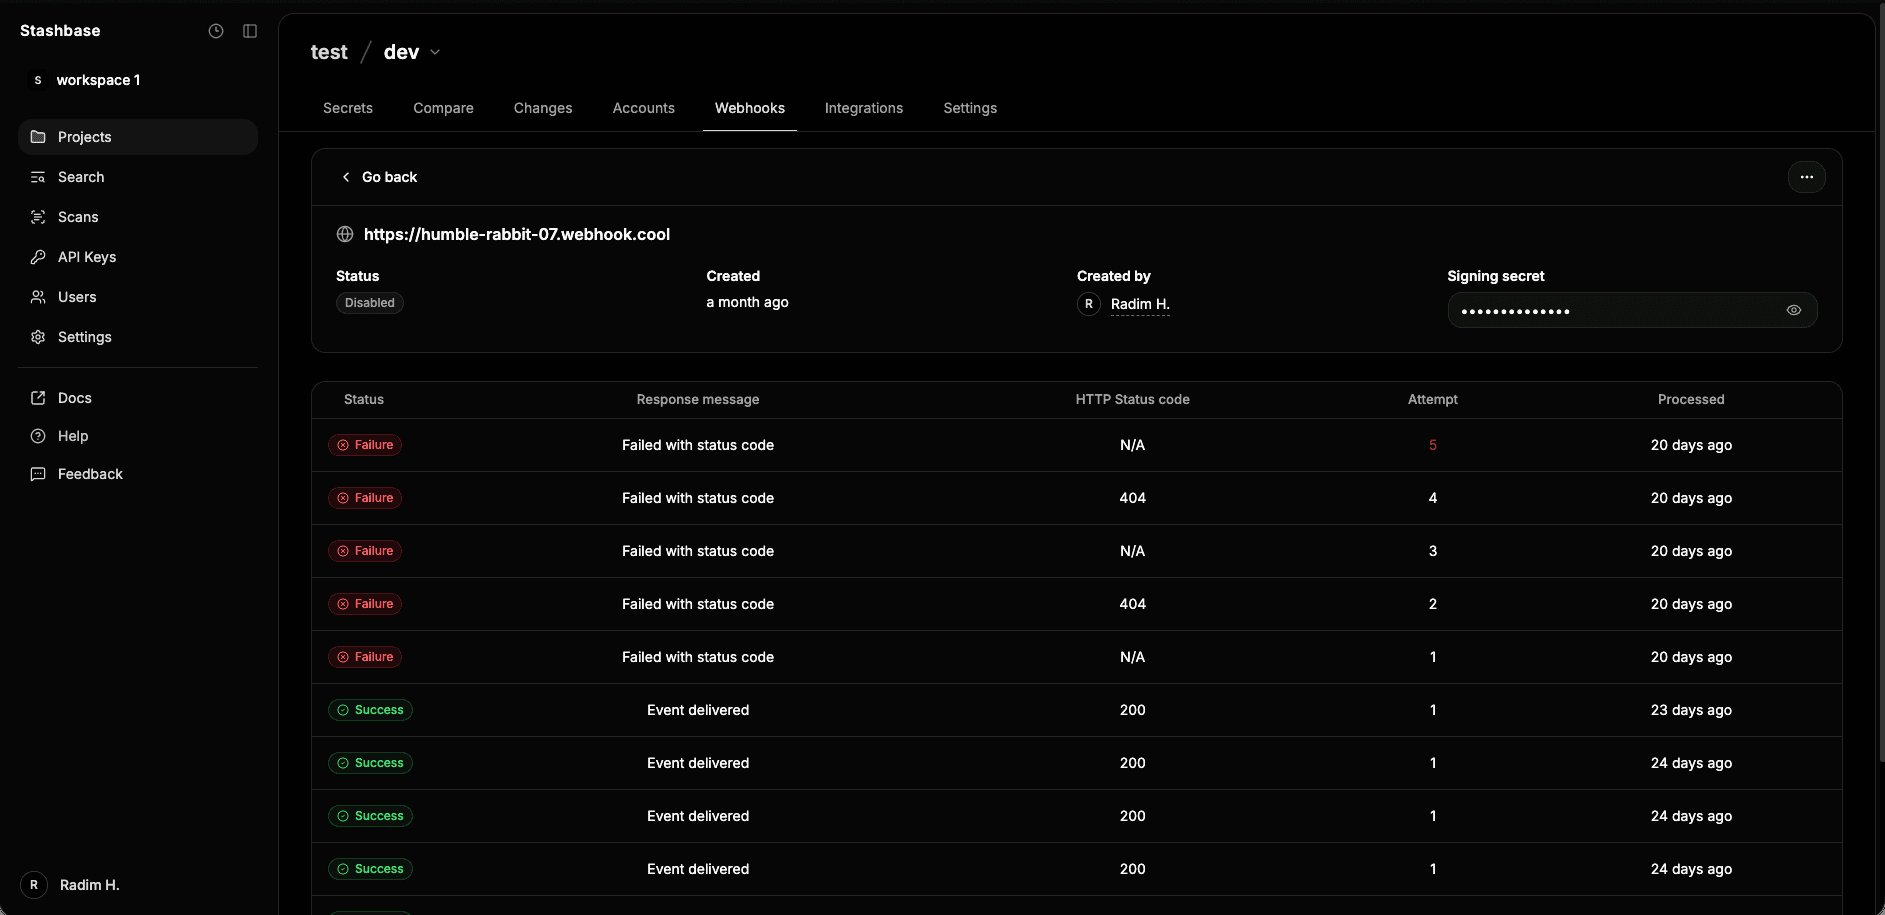Image resolution: width=1885 pixels, height=915 pixels.
Task: Click the Search sidebar icon
Action: point(38,177)
